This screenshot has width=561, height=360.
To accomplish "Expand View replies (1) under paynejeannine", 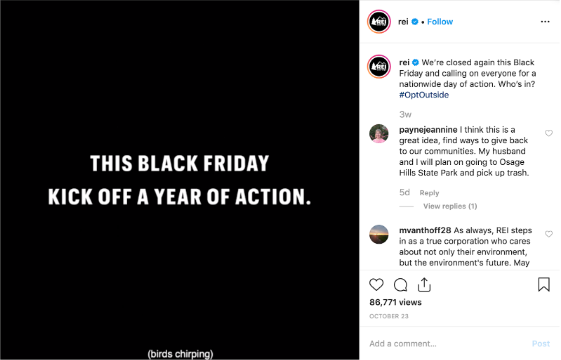I will pos(450,206).
